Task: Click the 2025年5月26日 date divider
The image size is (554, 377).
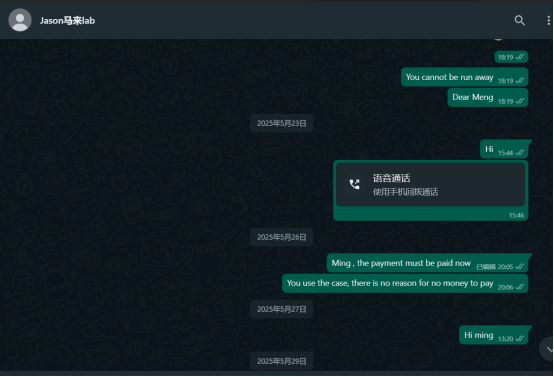Action: (282, 237)
